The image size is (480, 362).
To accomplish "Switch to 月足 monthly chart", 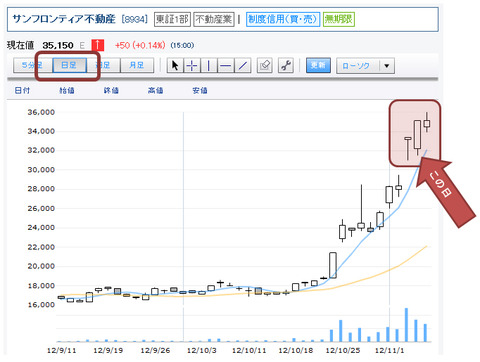I will (137, 65).
